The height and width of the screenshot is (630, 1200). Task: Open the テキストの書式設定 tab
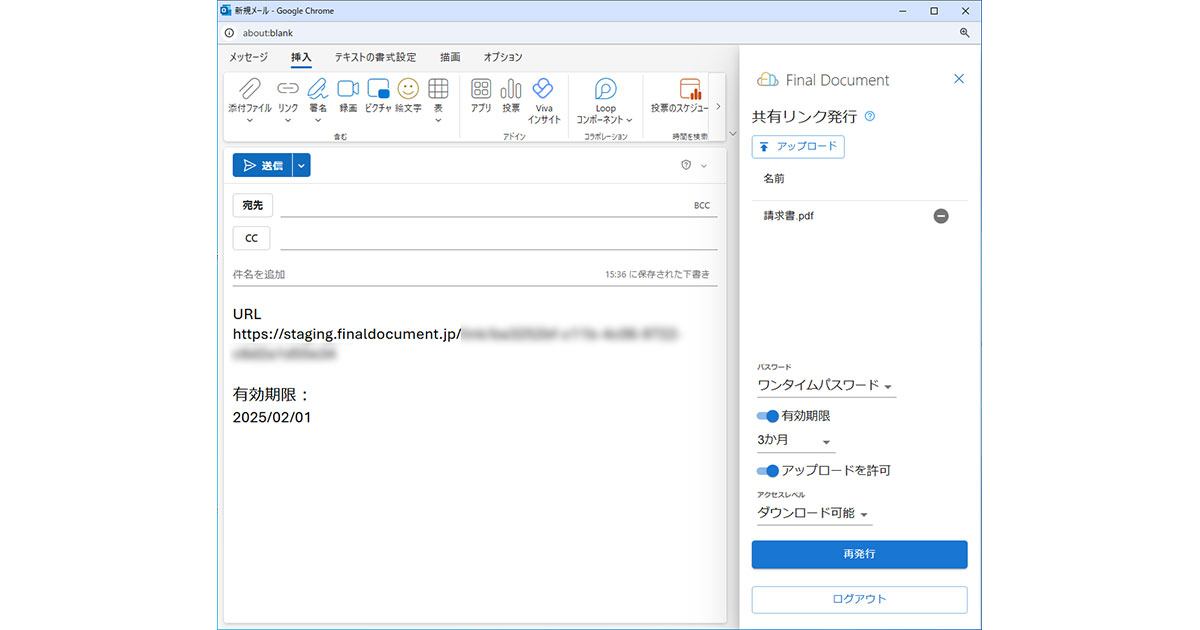point(375,57)
